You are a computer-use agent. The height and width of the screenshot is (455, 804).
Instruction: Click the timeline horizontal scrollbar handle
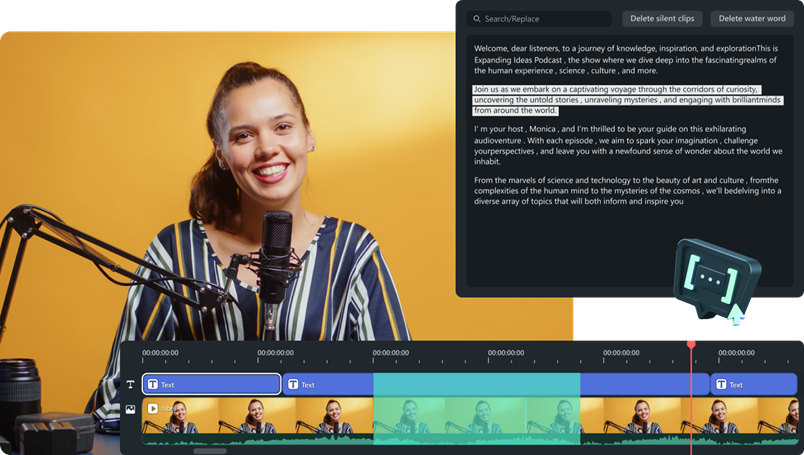[x=210, y=451]
